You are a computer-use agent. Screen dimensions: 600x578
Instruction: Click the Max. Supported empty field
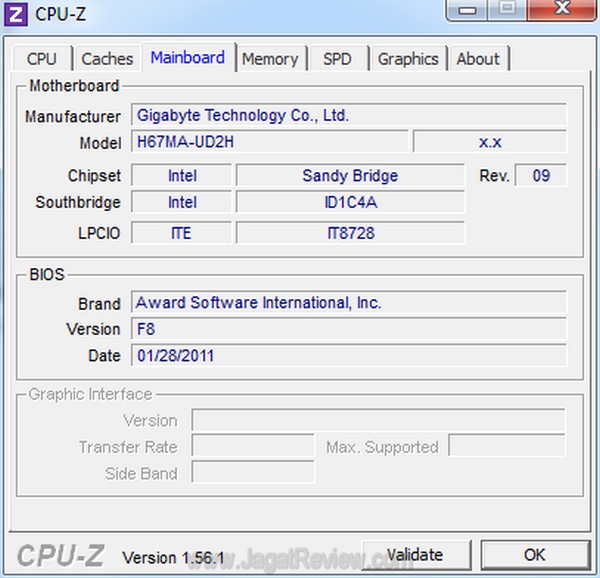507,446
